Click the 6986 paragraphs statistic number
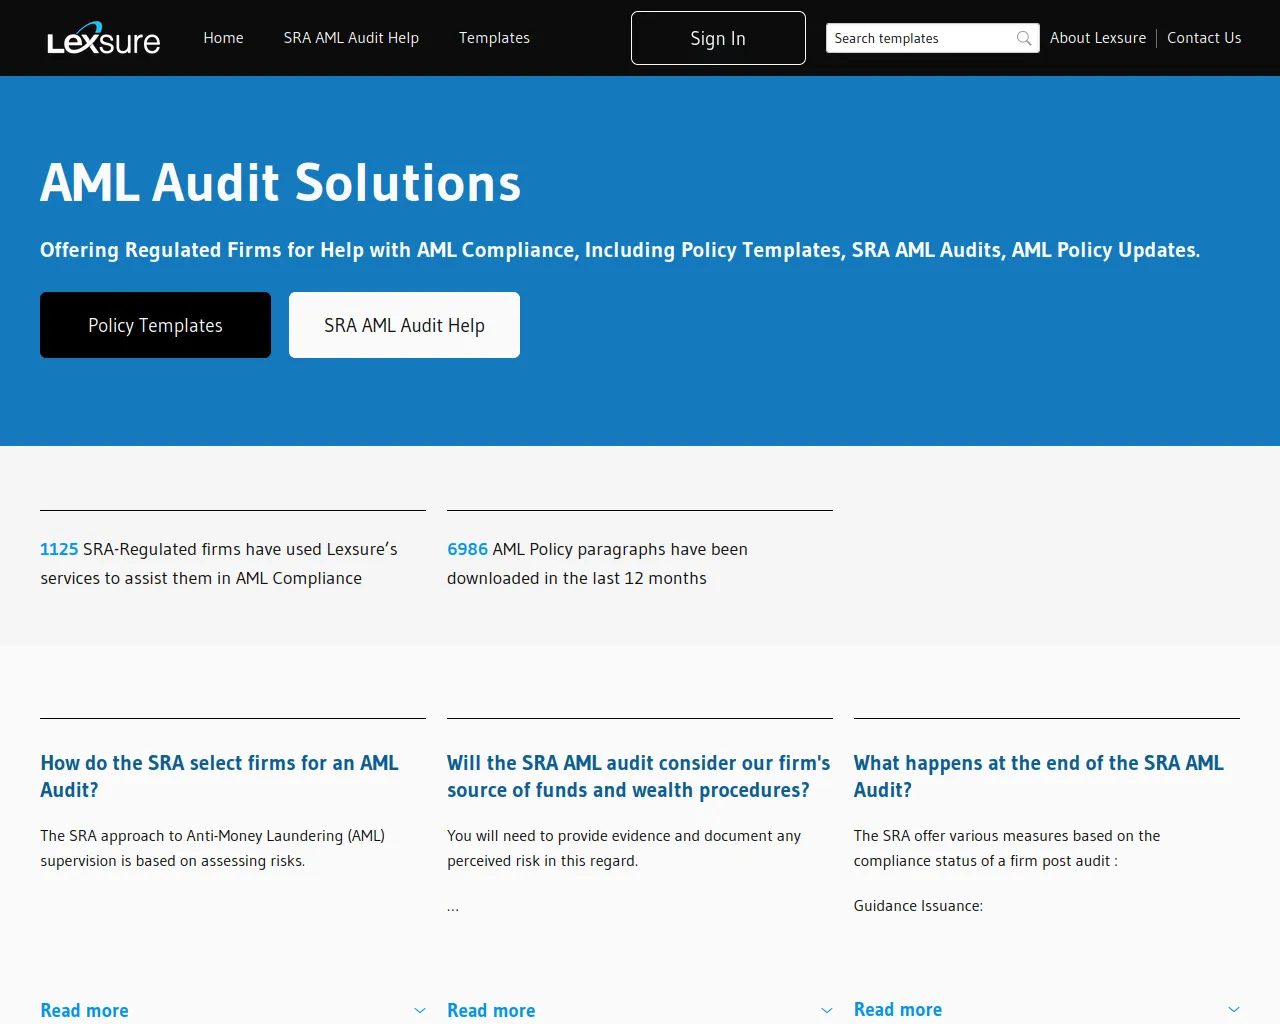 coord(467,549)
